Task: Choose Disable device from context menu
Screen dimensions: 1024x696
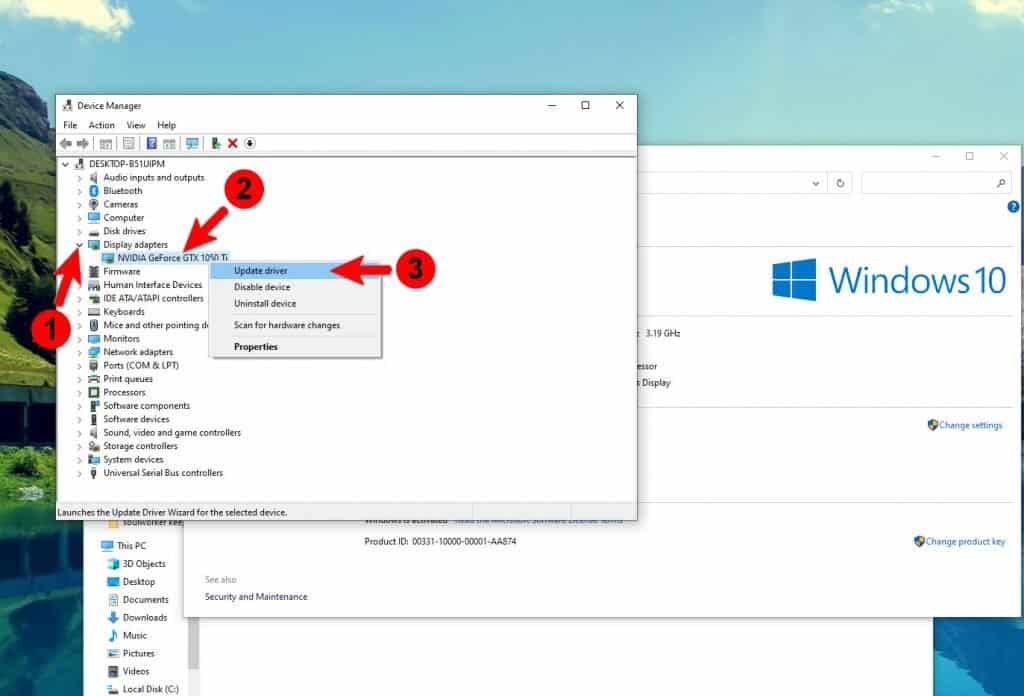Action: point(295,287)
